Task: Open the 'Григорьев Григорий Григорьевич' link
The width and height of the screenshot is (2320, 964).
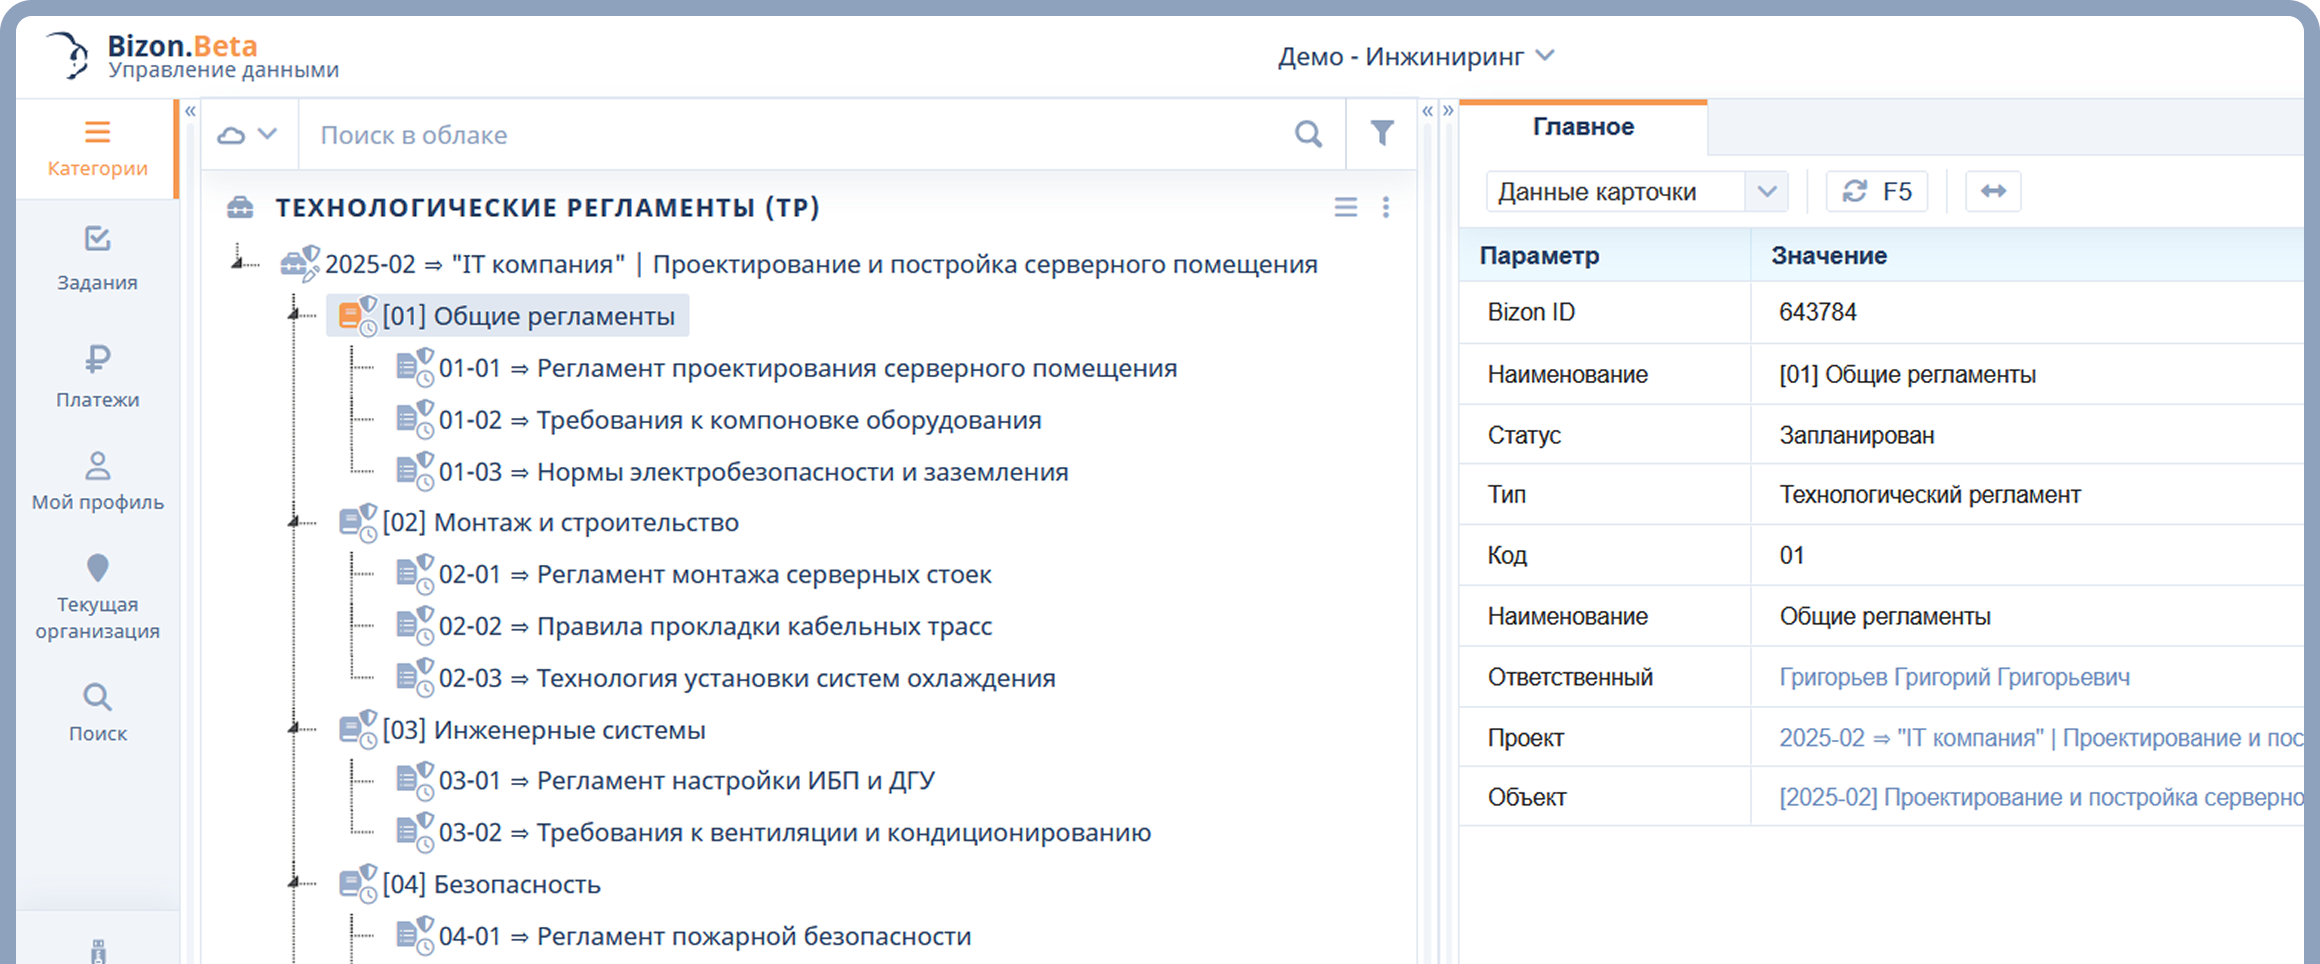Action: pyautogui.click(x=1953, y=677)
